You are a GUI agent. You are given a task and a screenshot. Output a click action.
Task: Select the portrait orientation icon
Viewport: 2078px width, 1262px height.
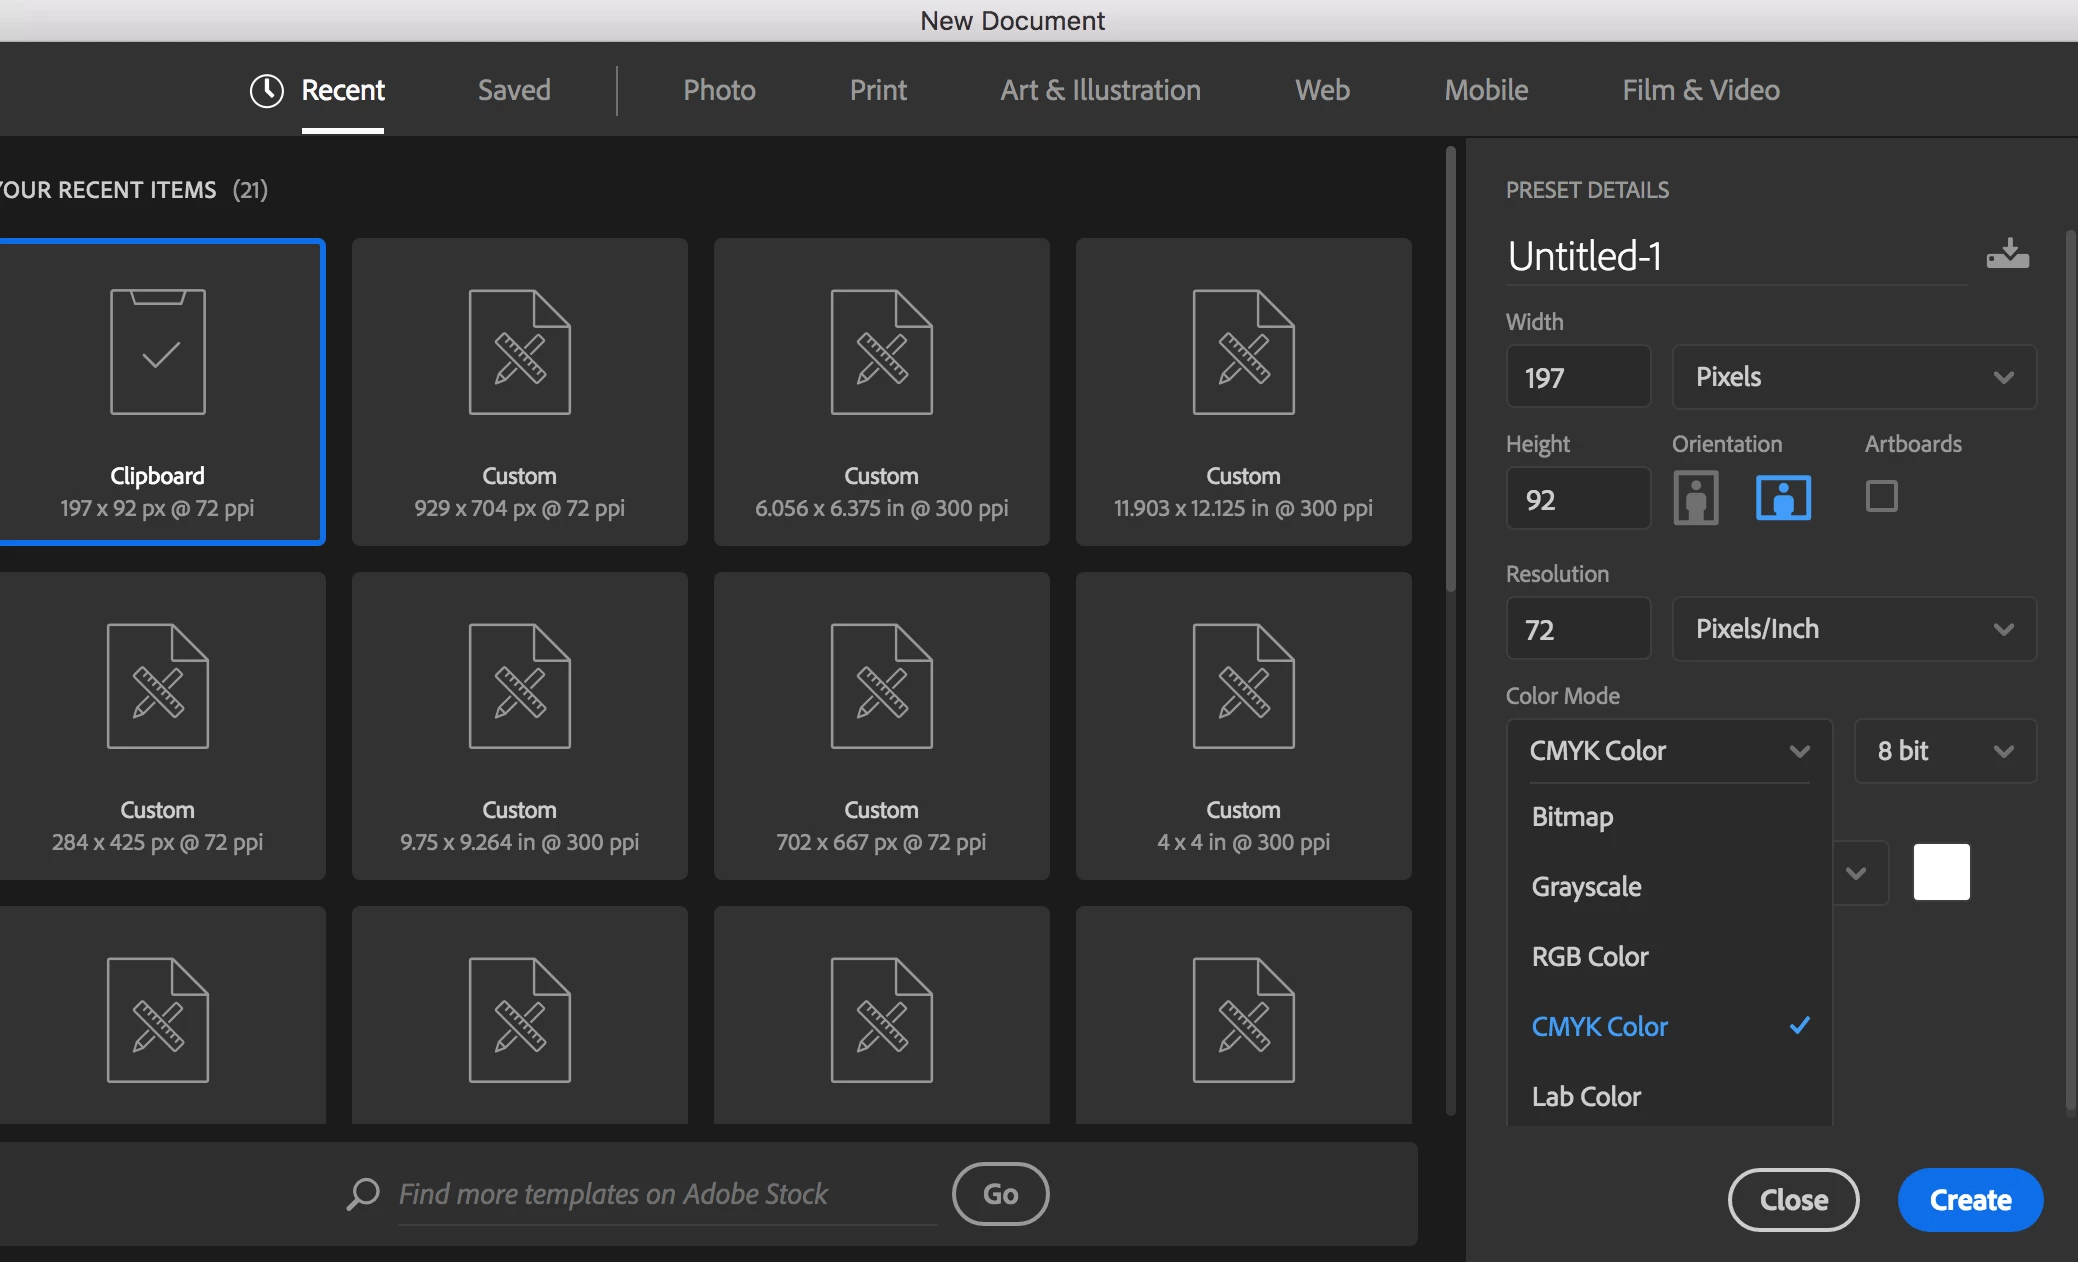1695,497
